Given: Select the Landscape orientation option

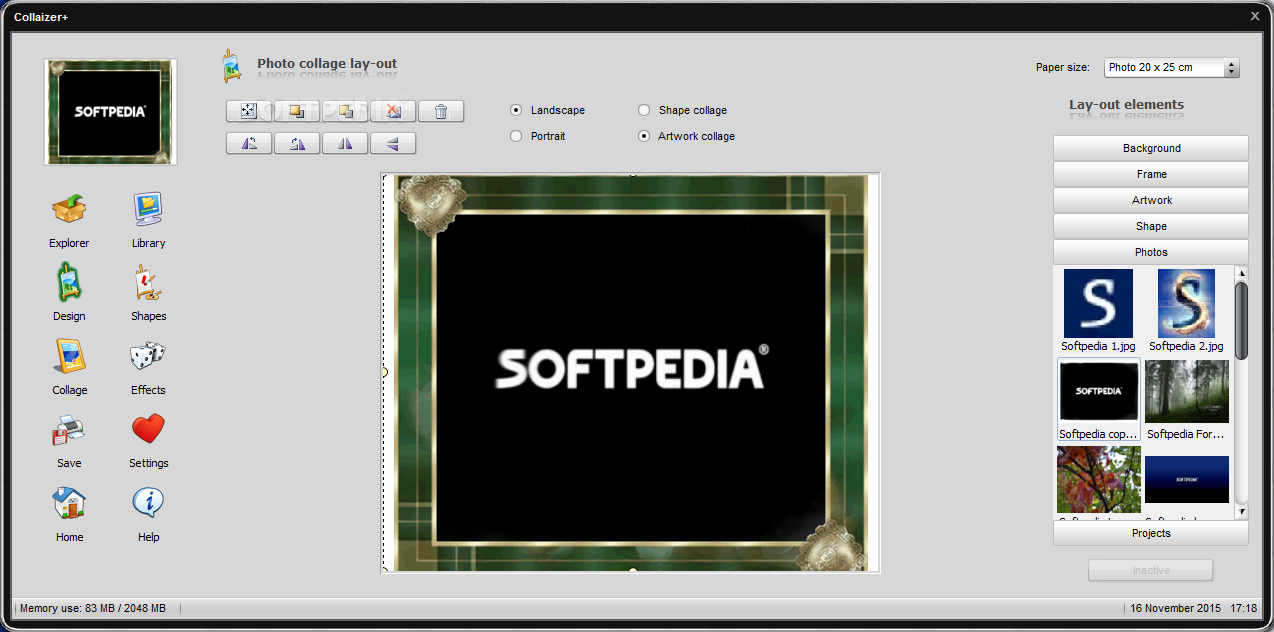Looking at the screenshot, I should coord(516,110).
